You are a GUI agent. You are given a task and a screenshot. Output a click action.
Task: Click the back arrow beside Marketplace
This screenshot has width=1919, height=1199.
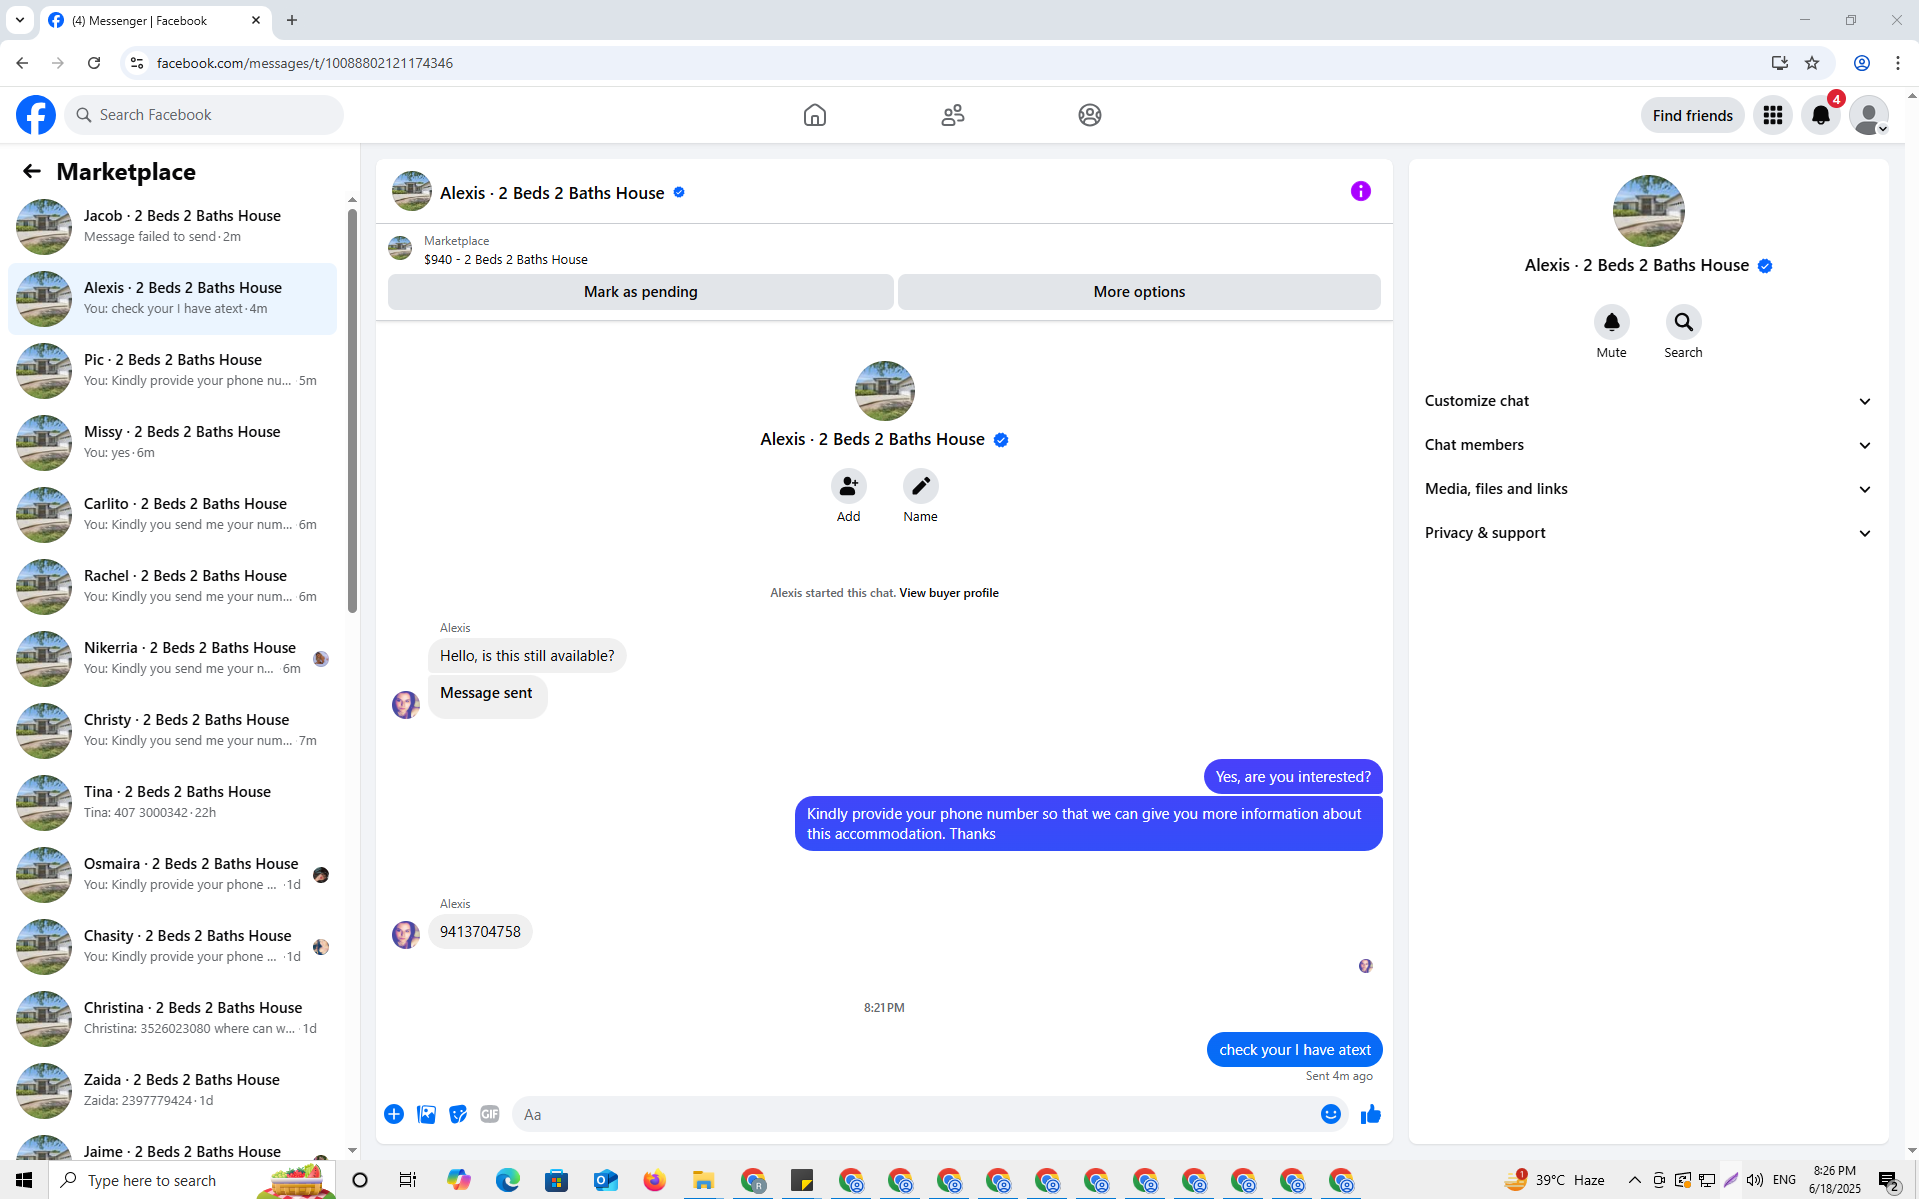point(32,171)
